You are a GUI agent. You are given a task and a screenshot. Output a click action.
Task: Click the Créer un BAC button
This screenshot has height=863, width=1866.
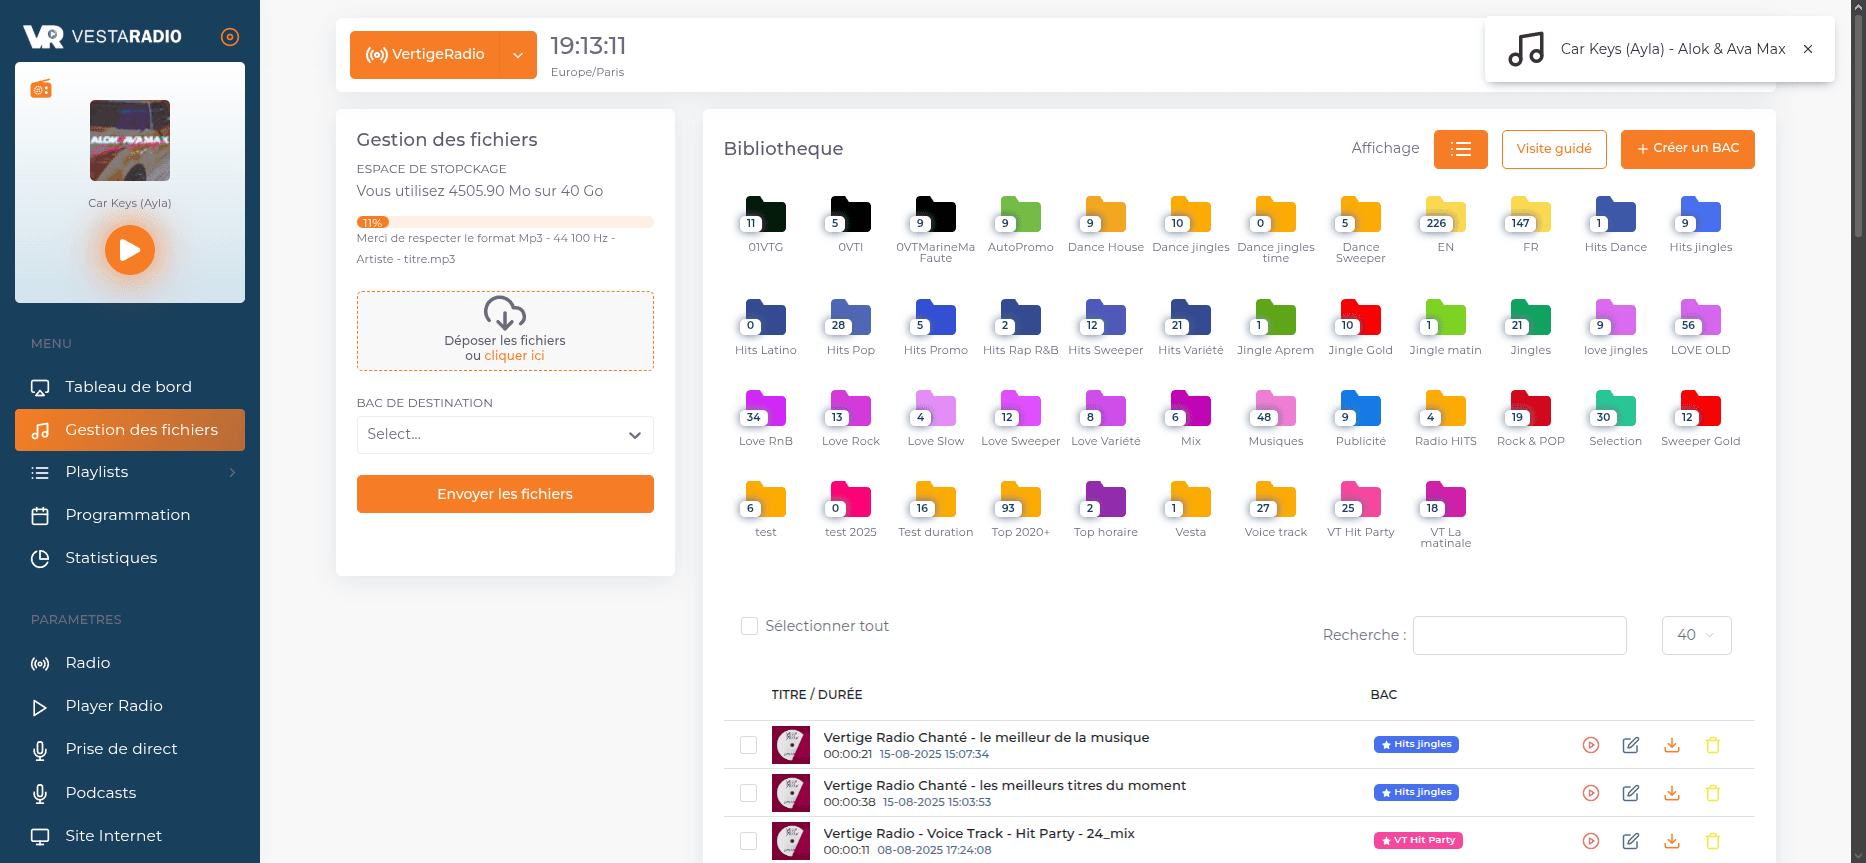(1687, 149)
